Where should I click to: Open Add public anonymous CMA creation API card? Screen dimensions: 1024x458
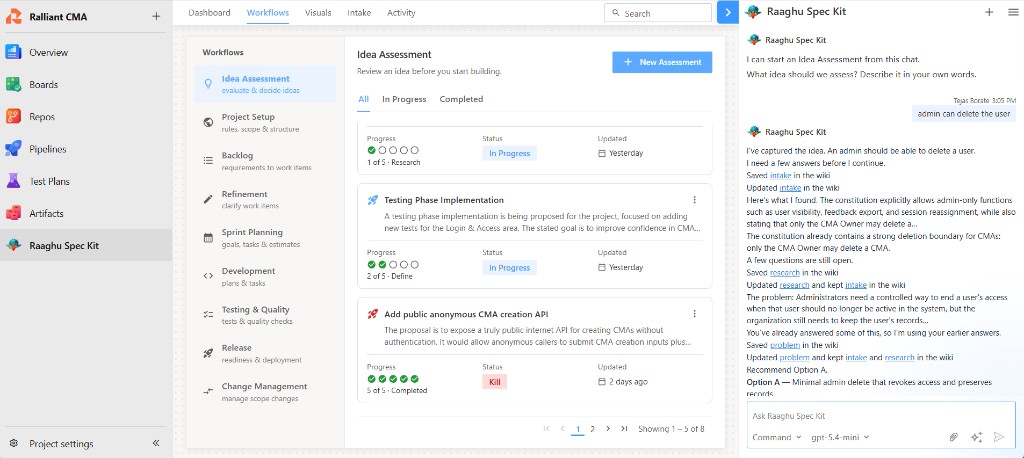click(x=466, y=314)
